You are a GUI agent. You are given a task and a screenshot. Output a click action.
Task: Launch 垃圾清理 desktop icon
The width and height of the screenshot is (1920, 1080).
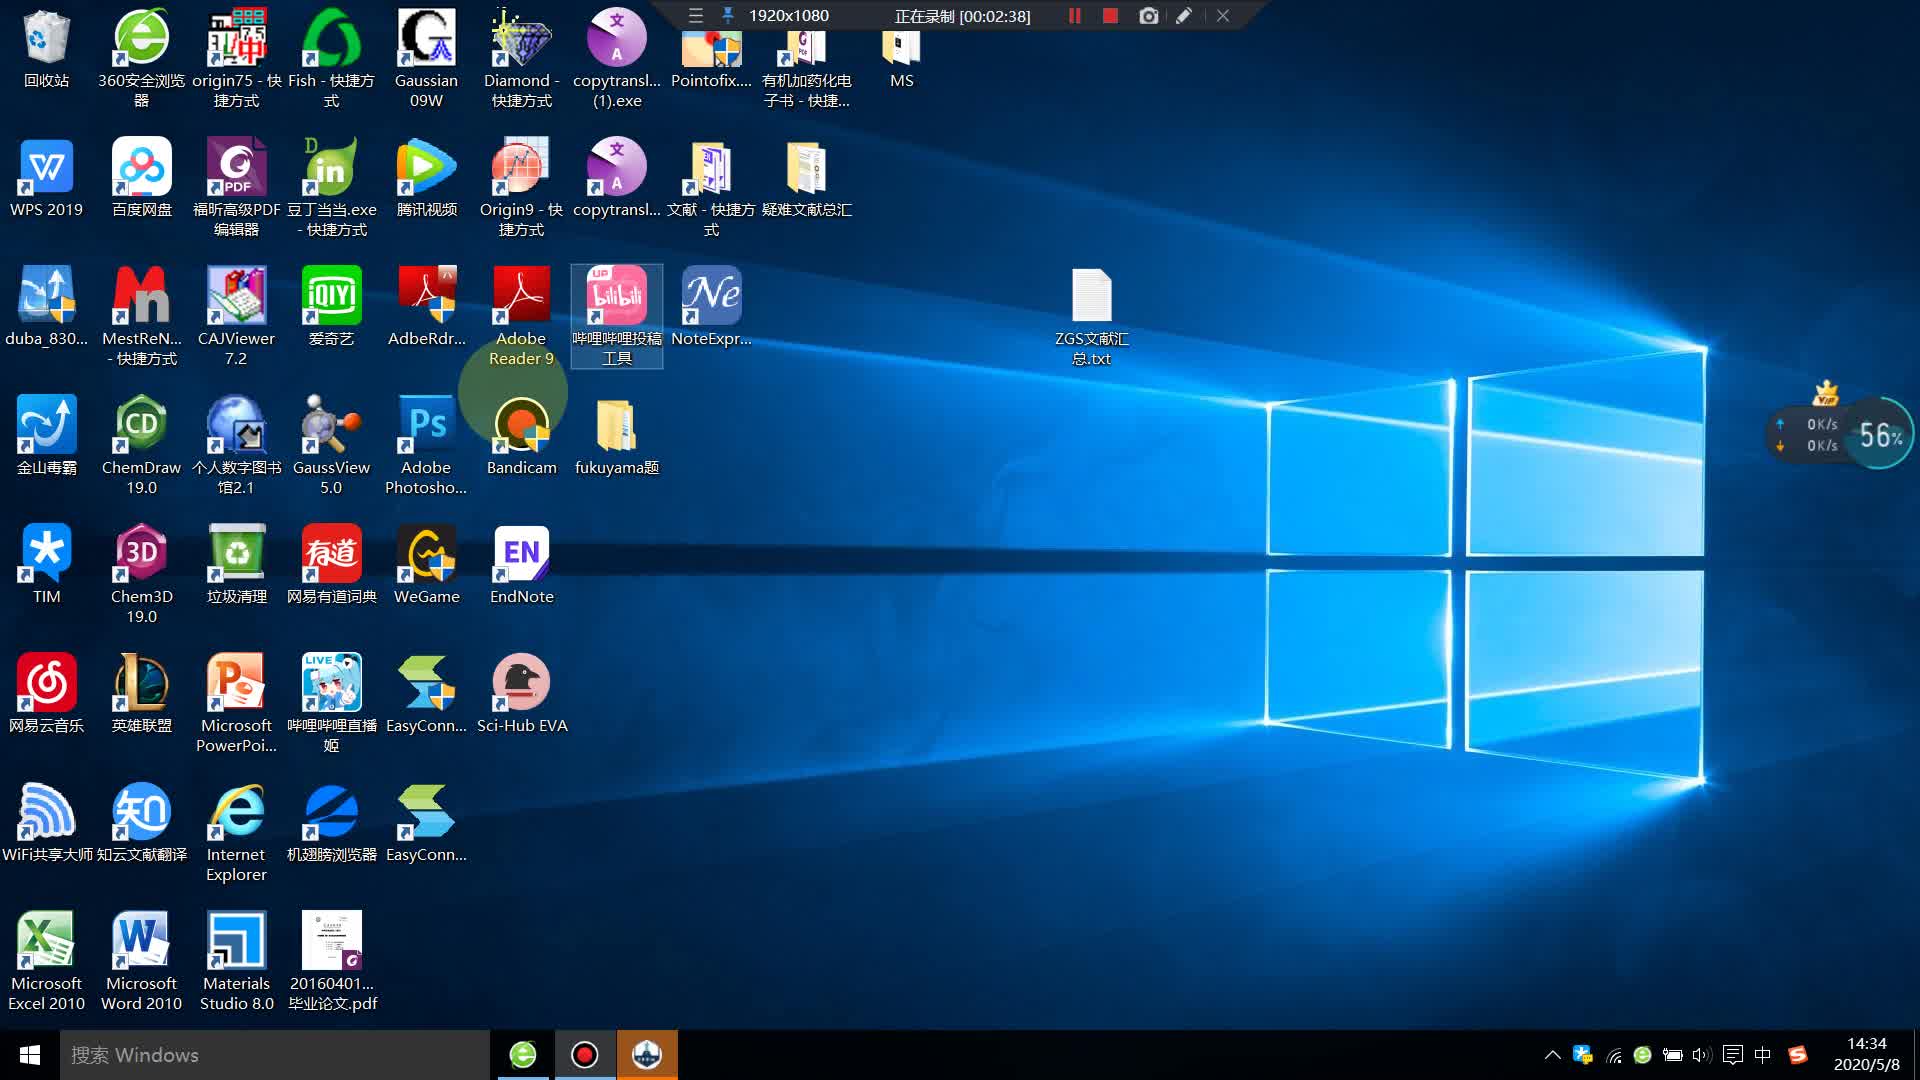click(236, 554)
